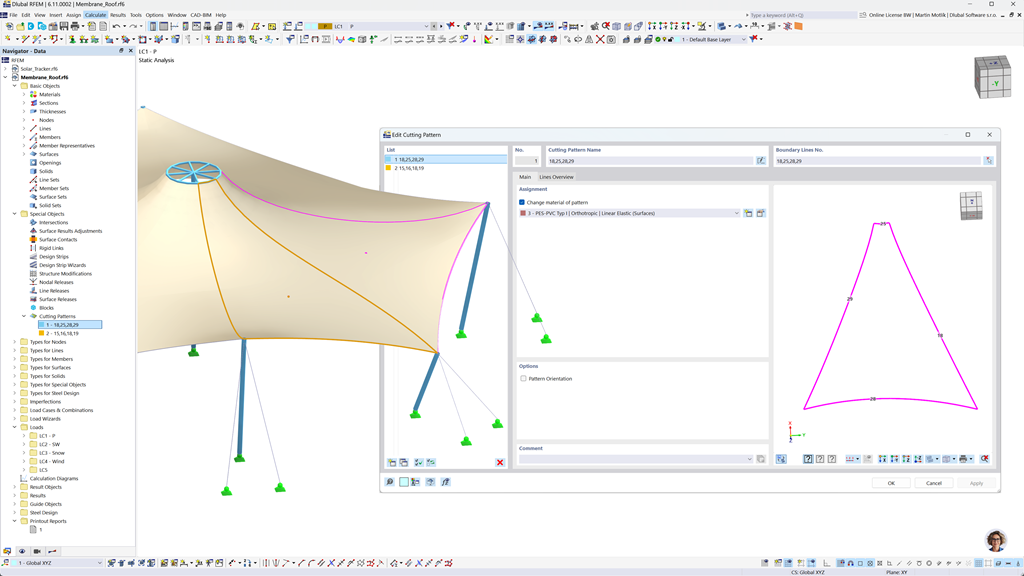
Task: Switch to the Lines Overview tab
Action: tap(556, 176)
